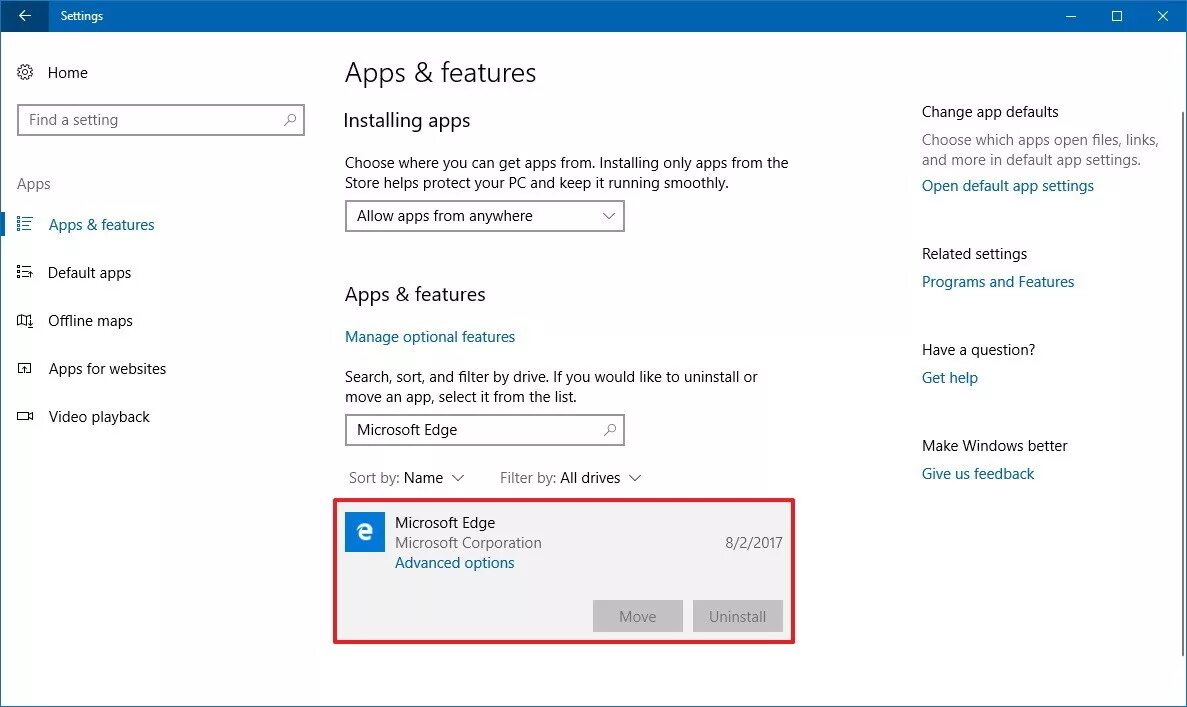
Task: Click the Home gear icon
Action: 25,72
